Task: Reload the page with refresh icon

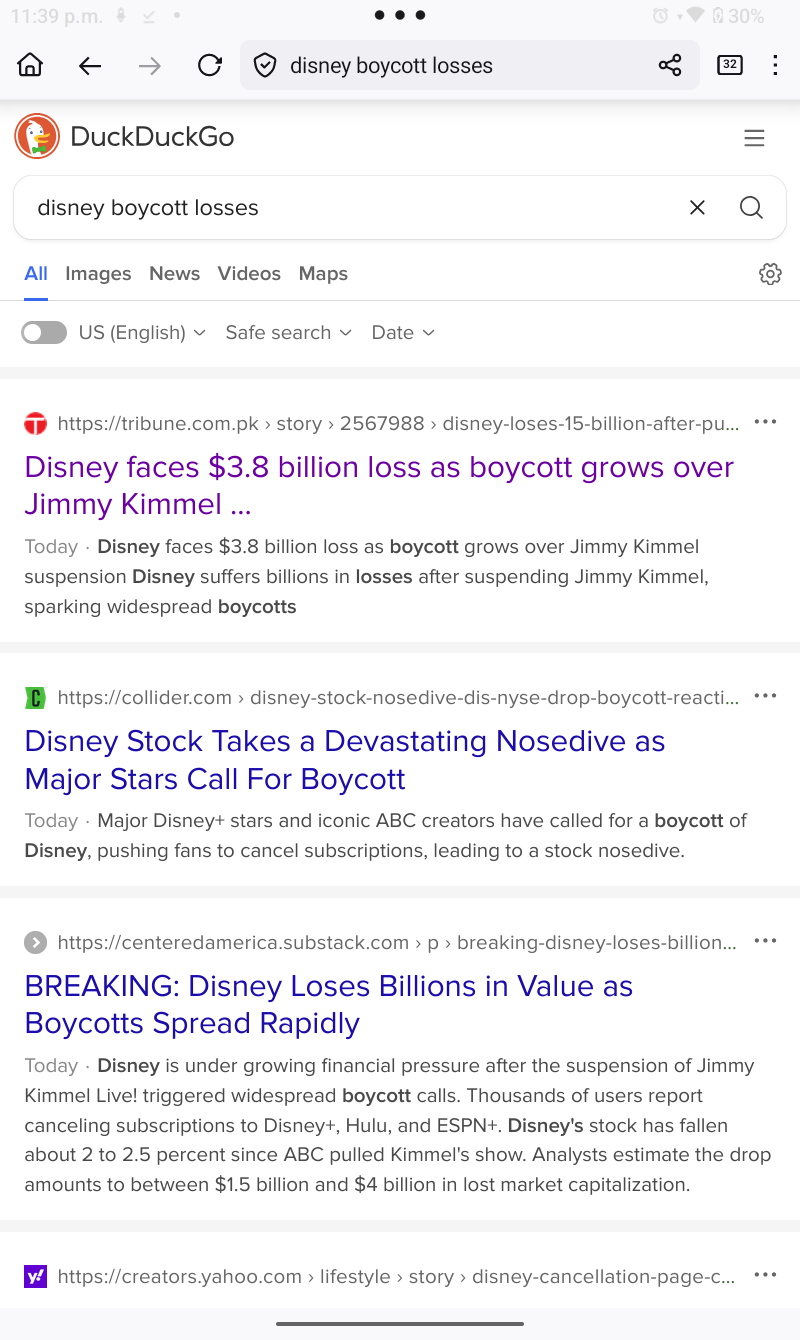Action: tap(209, 66)
